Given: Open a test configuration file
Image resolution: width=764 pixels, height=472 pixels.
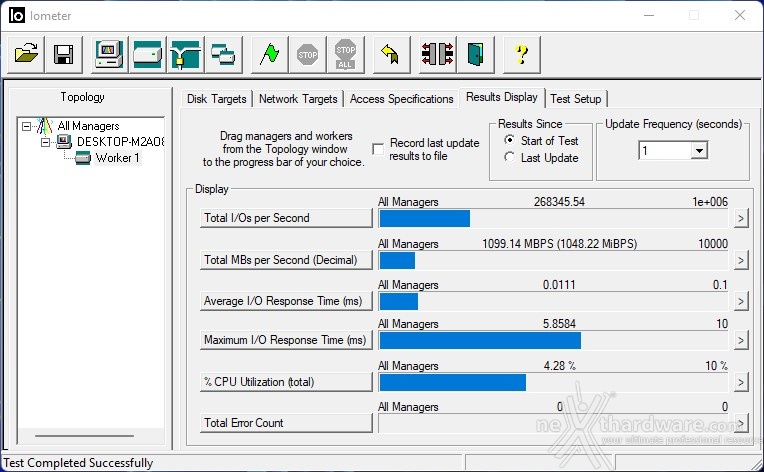Looking at the screenshot, I should point(26,54).
